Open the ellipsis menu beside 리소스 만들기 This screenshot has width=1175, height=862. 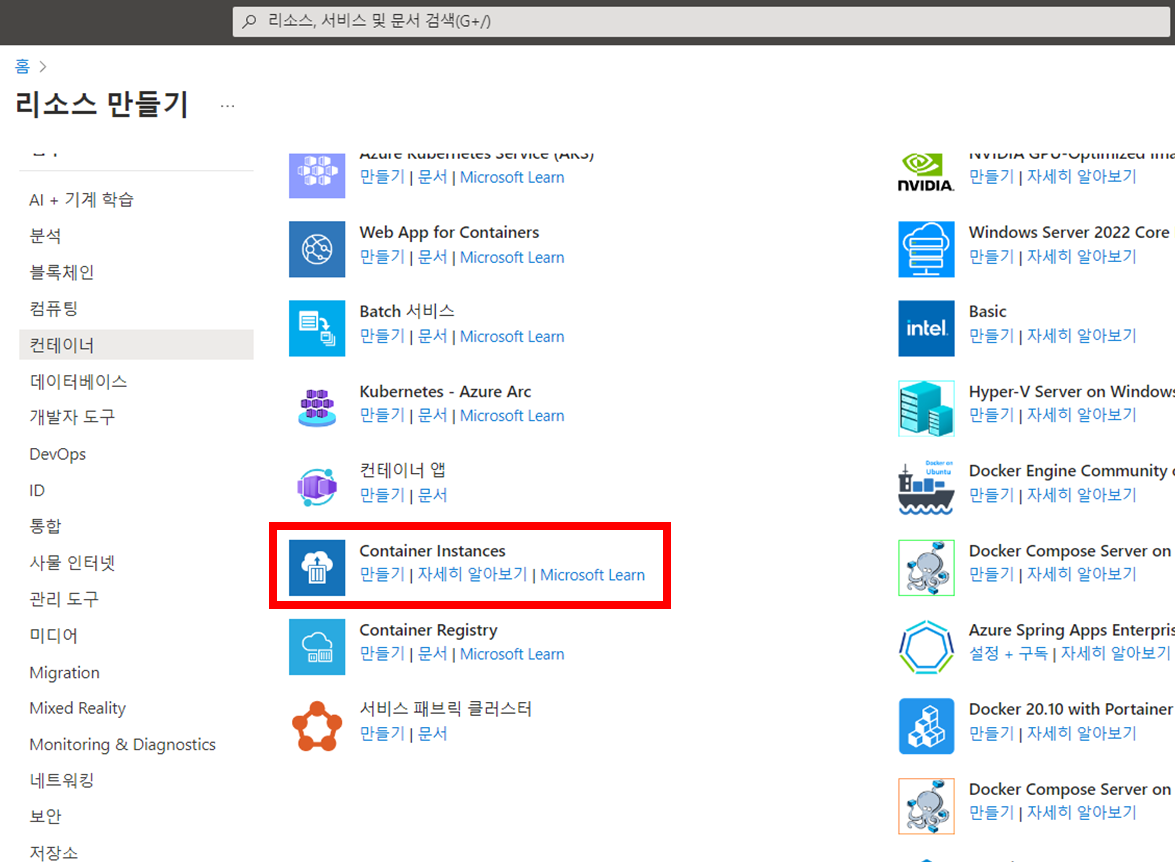[227, 106]
